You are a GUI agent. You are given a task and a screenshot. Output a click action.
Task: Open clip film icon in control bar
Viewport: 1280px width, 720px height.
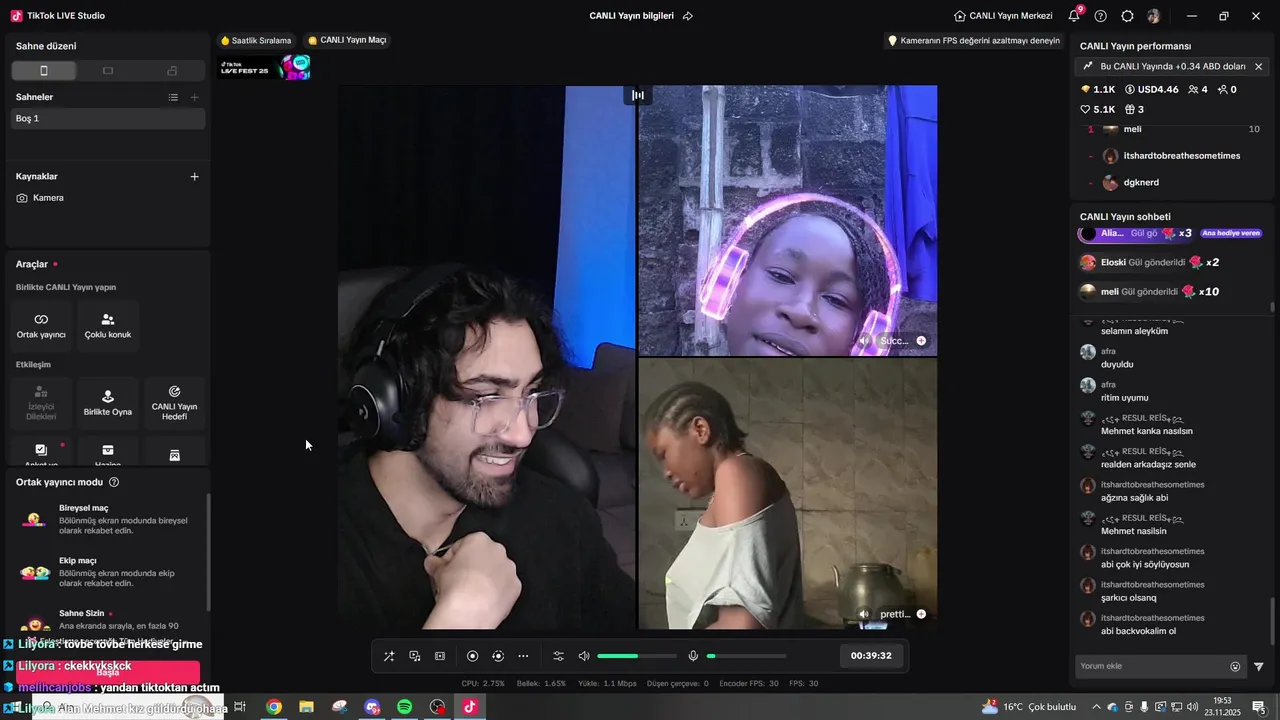point(440,656)
